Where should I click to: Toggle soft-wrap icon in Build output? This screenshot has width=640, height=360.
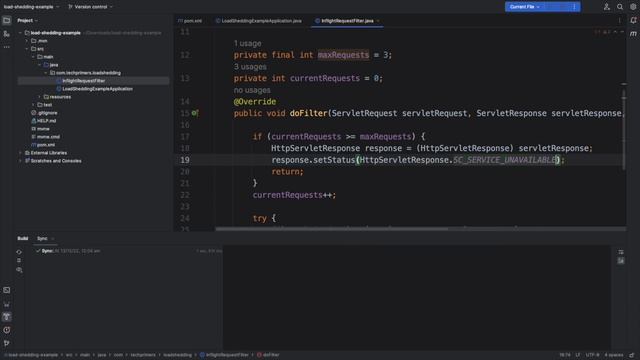click(621, 252)
